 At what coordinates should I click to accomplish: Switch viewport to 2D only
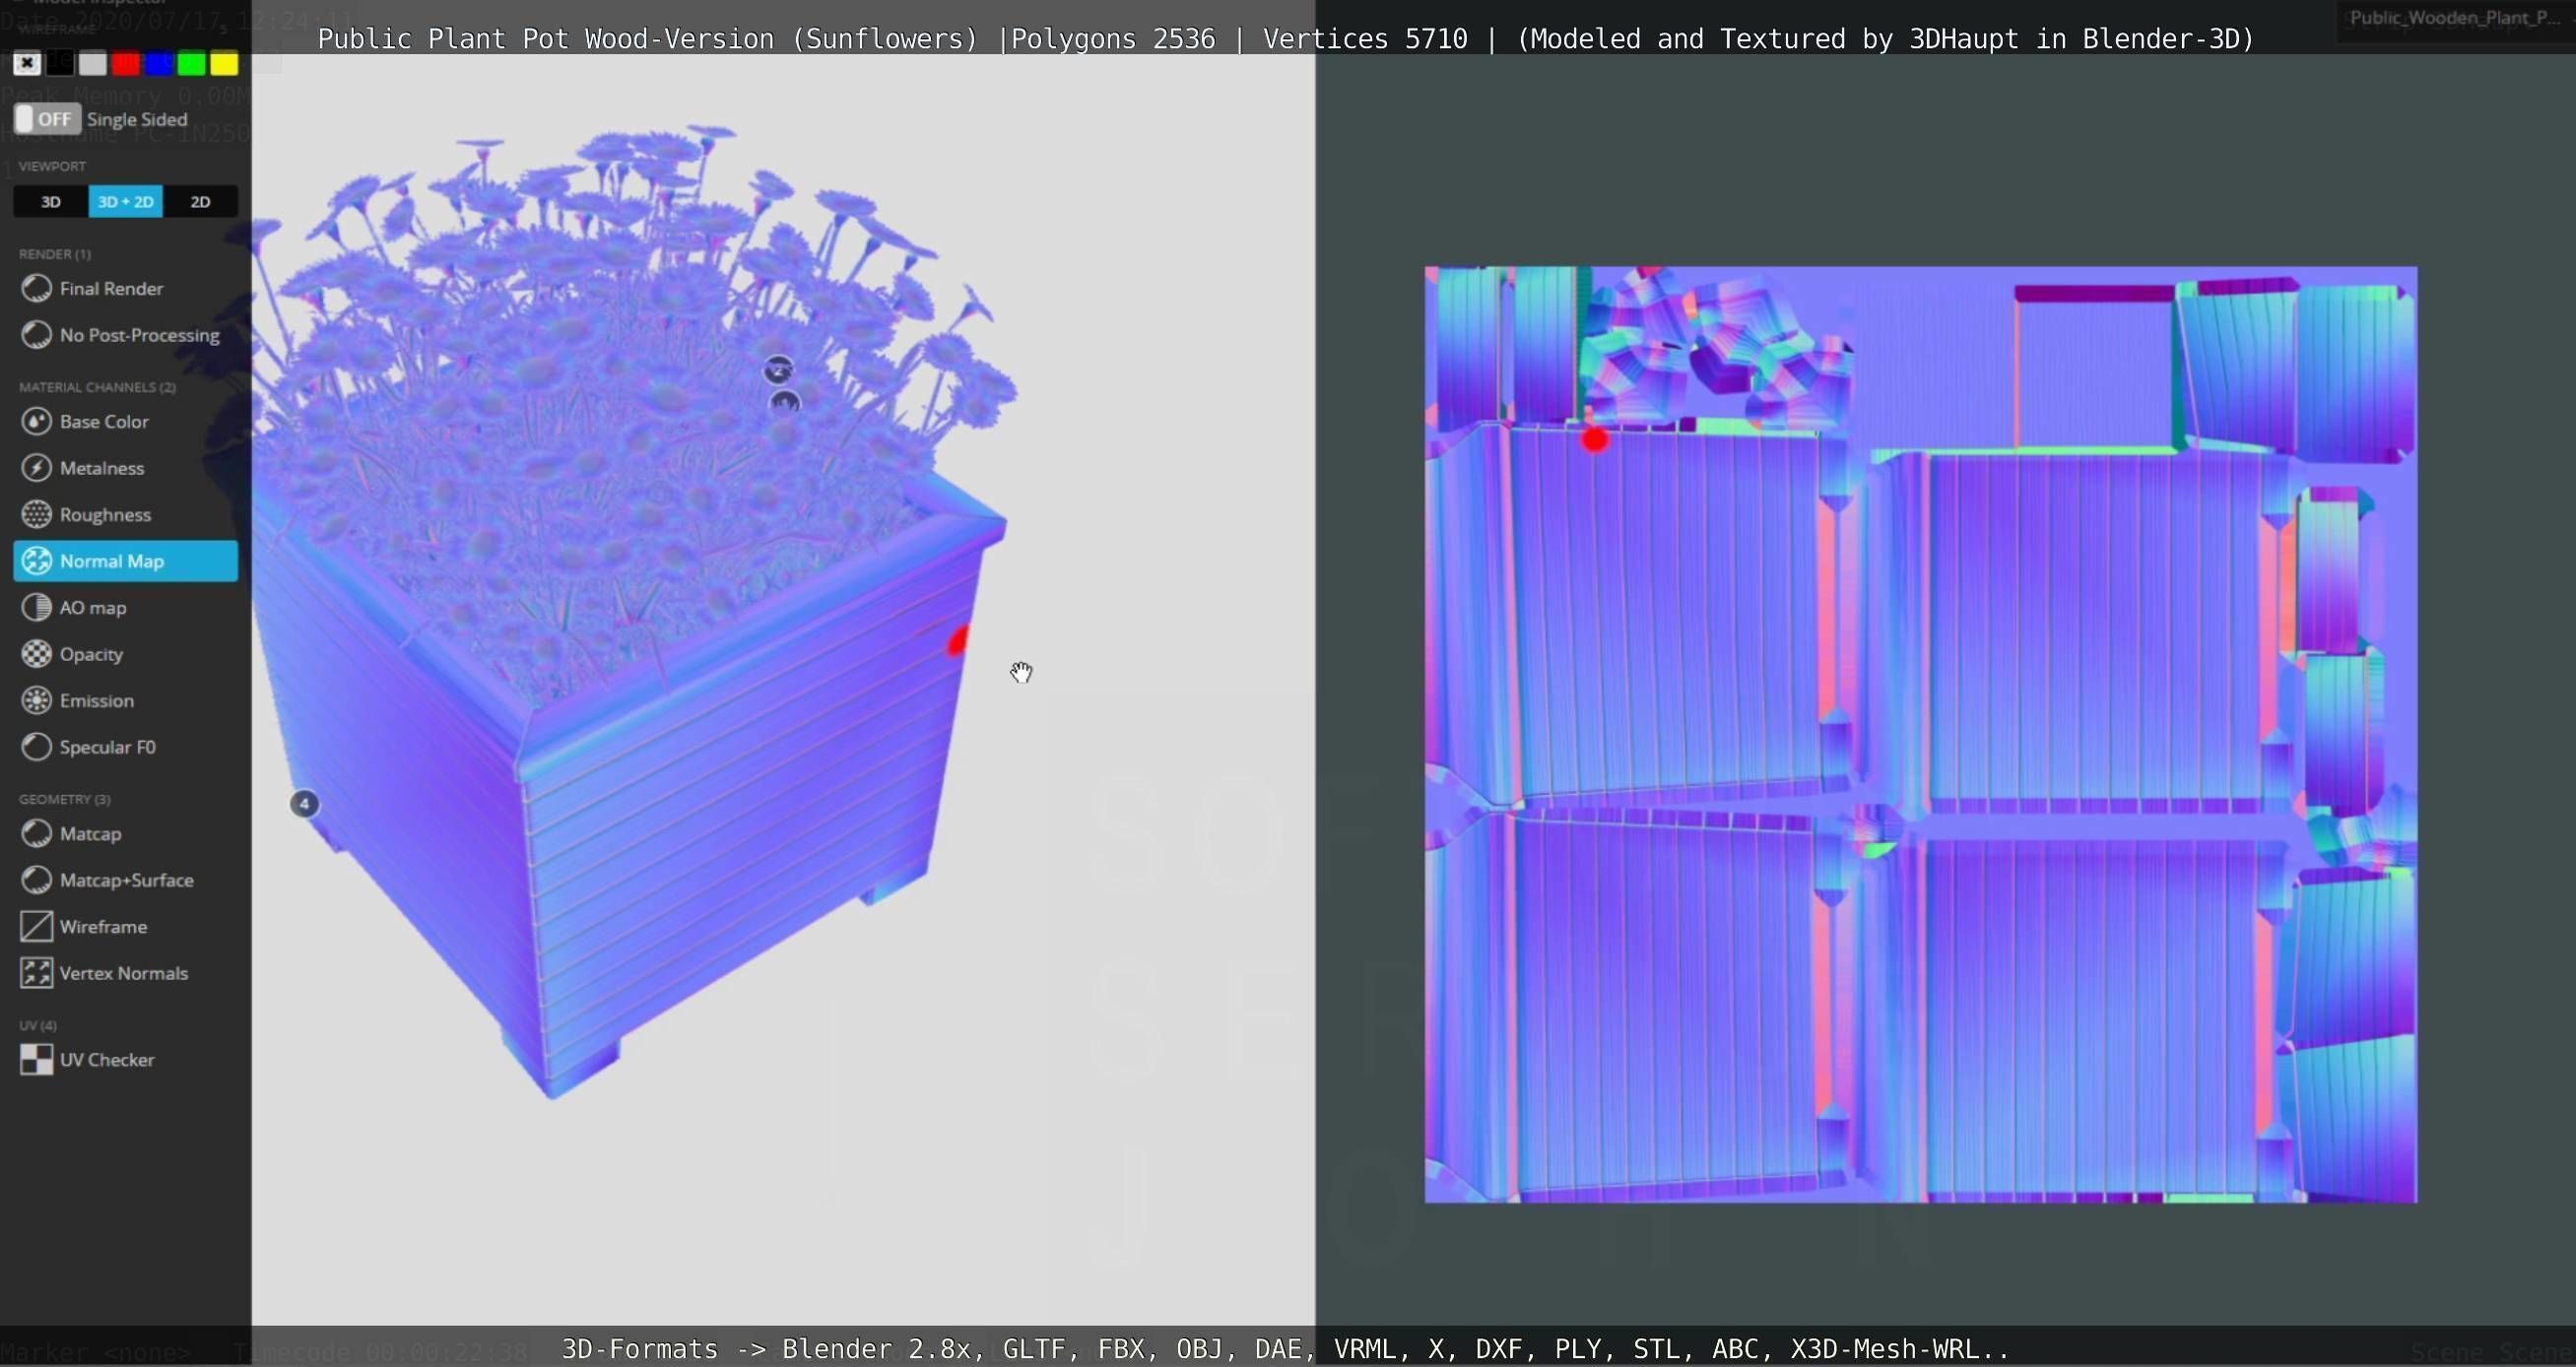pos(200,202)
